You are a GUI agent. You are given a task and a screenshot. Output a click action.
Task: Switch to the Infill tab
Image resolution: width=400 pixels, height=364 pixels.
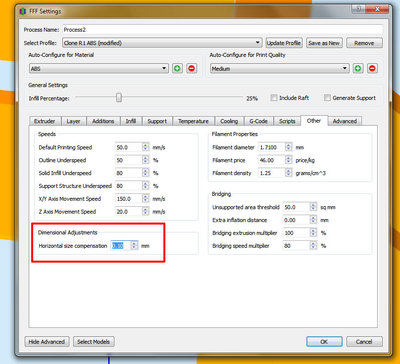pos(131,121)
